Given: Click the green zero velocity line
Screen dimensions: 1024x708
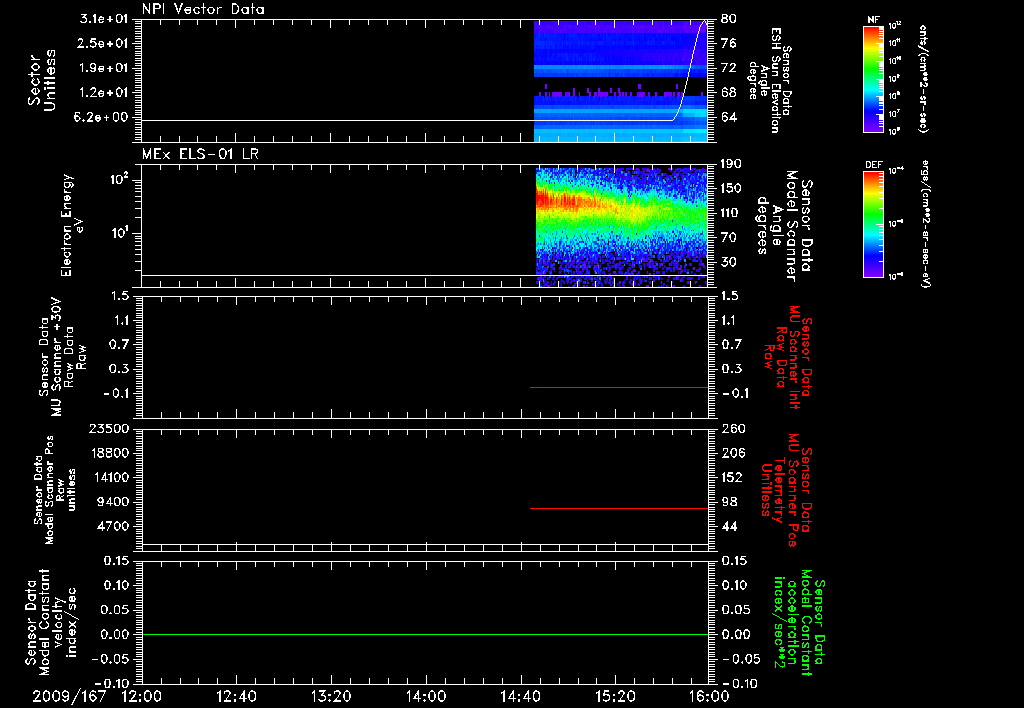Looking at the screenshot, I should (x=425, y=634).
